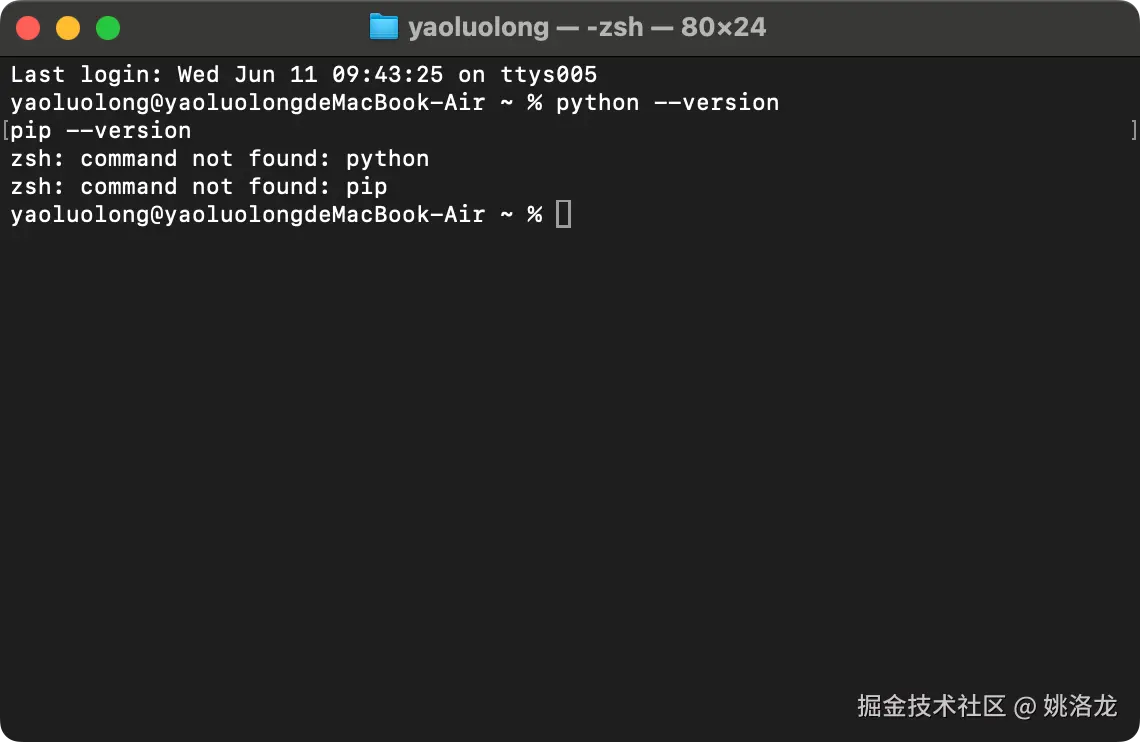Click the "%" symbol on the last prompt
The width and height of the screenshot is (1140, 742).
(x=535, y=214)
